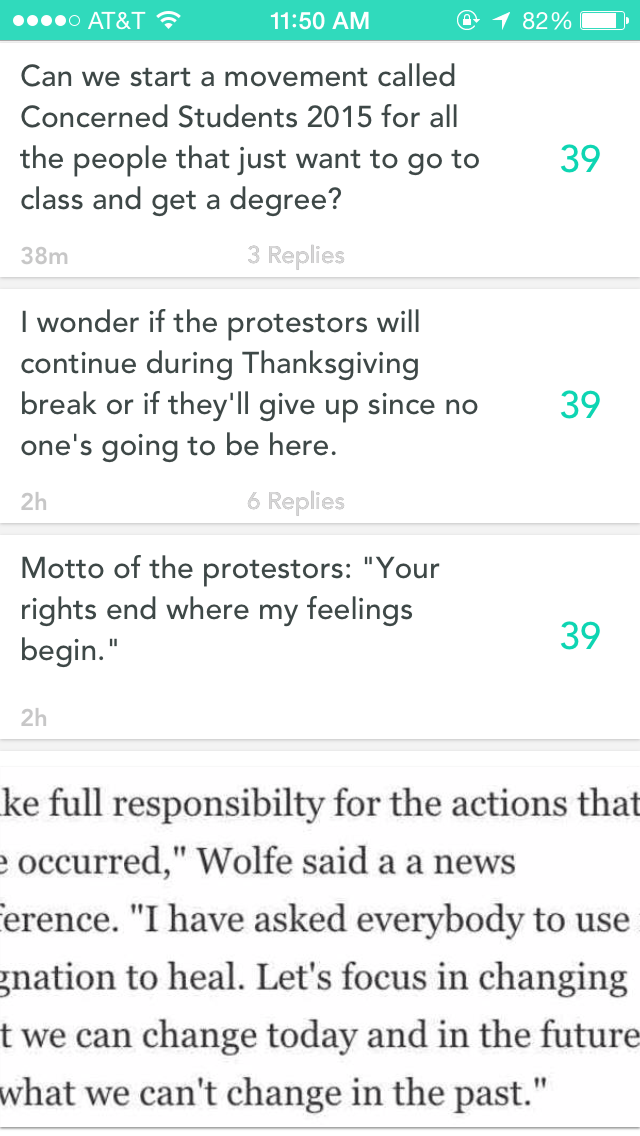
Task: Tap vote count 39 on Motto post
Action: (580, 636)
